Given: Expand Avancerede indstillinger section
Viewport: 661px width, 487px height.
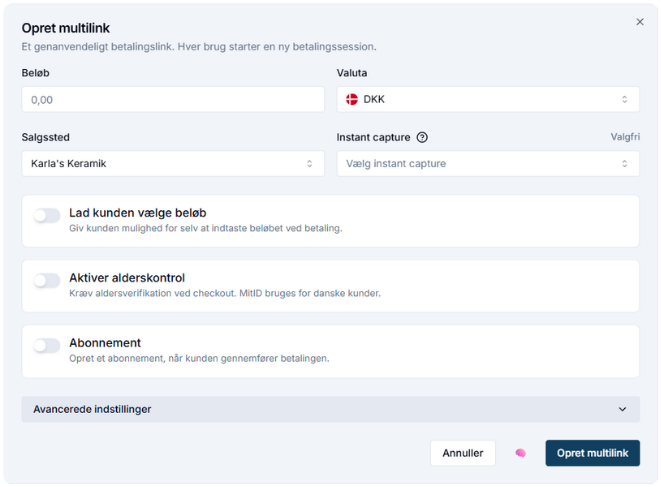Looking at the screenshot, I should point(330,409).
